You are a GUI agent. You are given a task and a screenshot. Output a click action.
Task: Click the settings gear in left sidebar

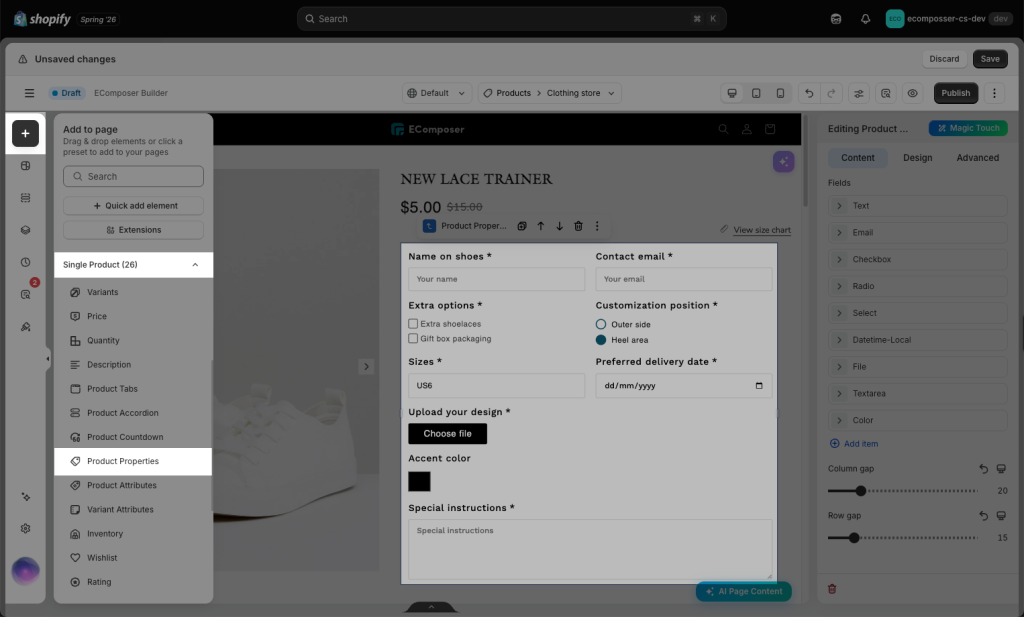(25, 528)
